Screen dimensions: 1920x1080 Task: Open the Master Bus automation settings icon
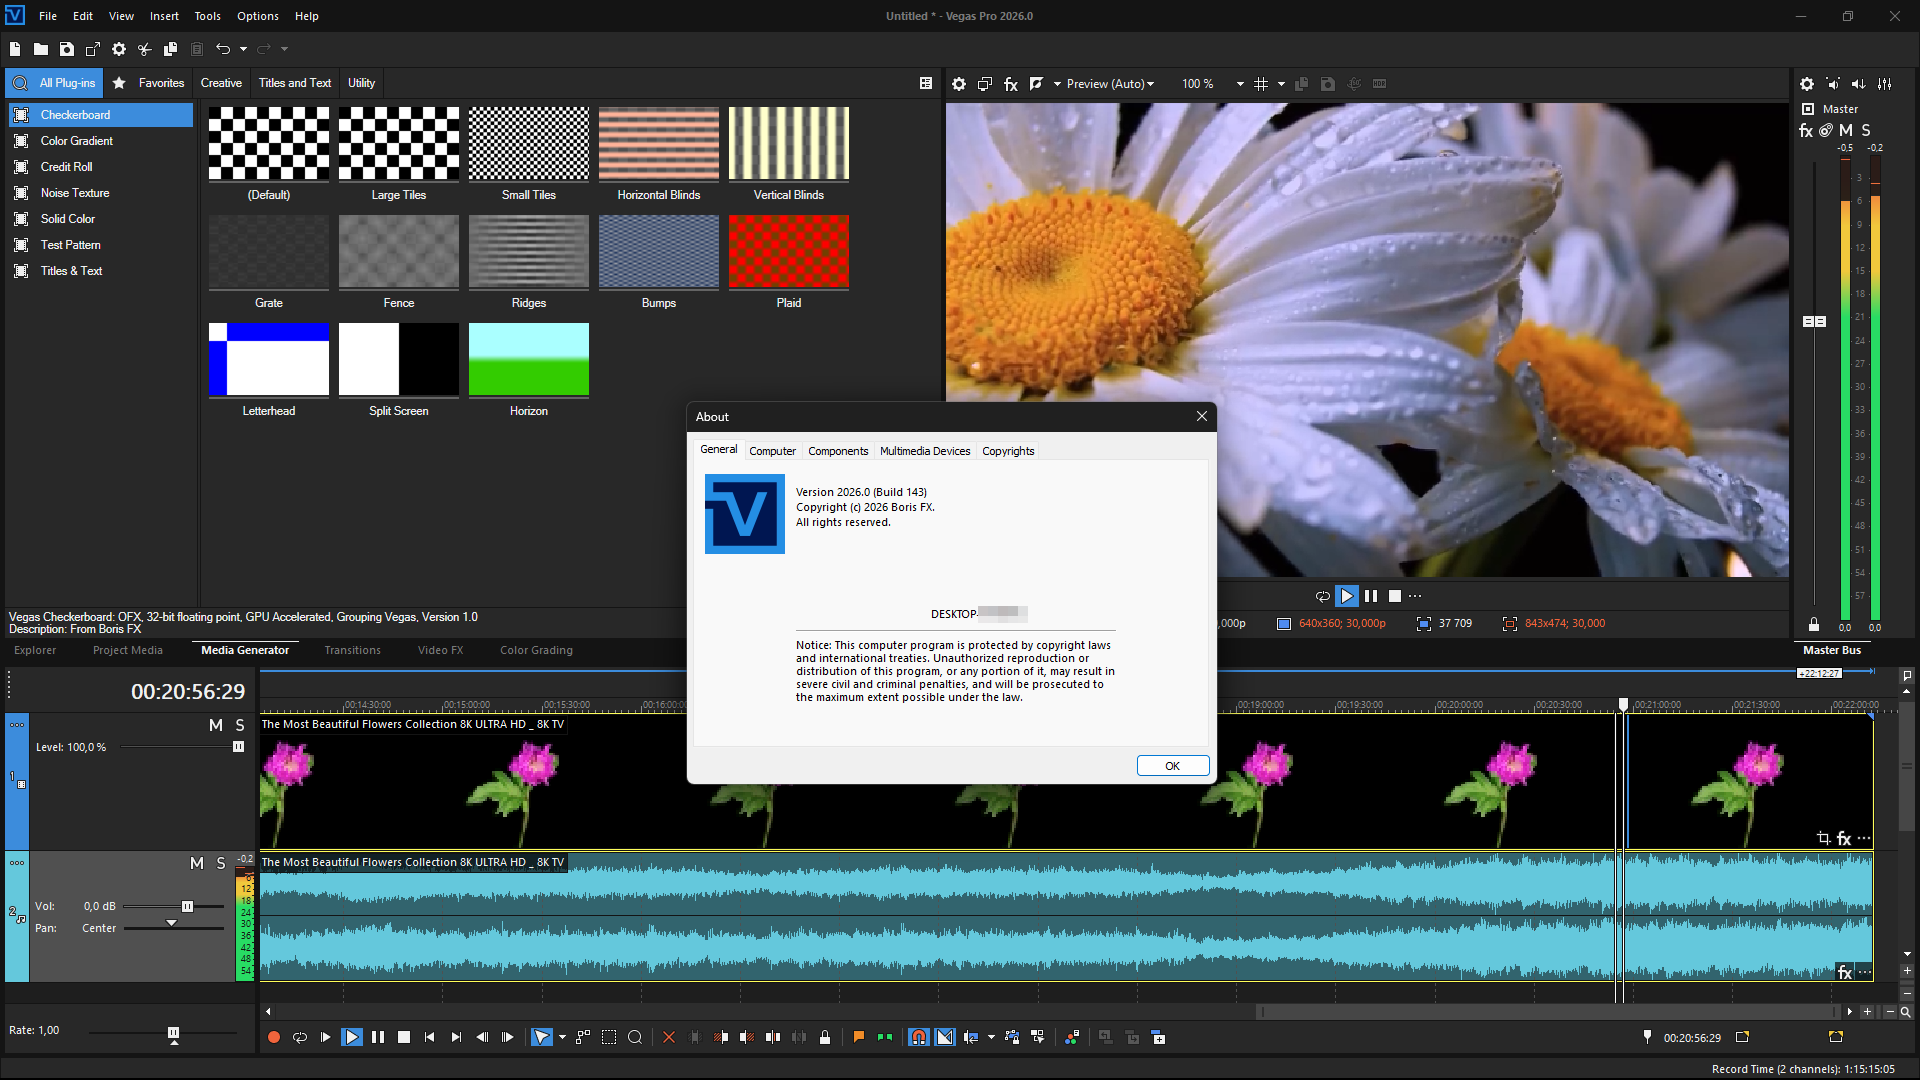click(1826, 130)
